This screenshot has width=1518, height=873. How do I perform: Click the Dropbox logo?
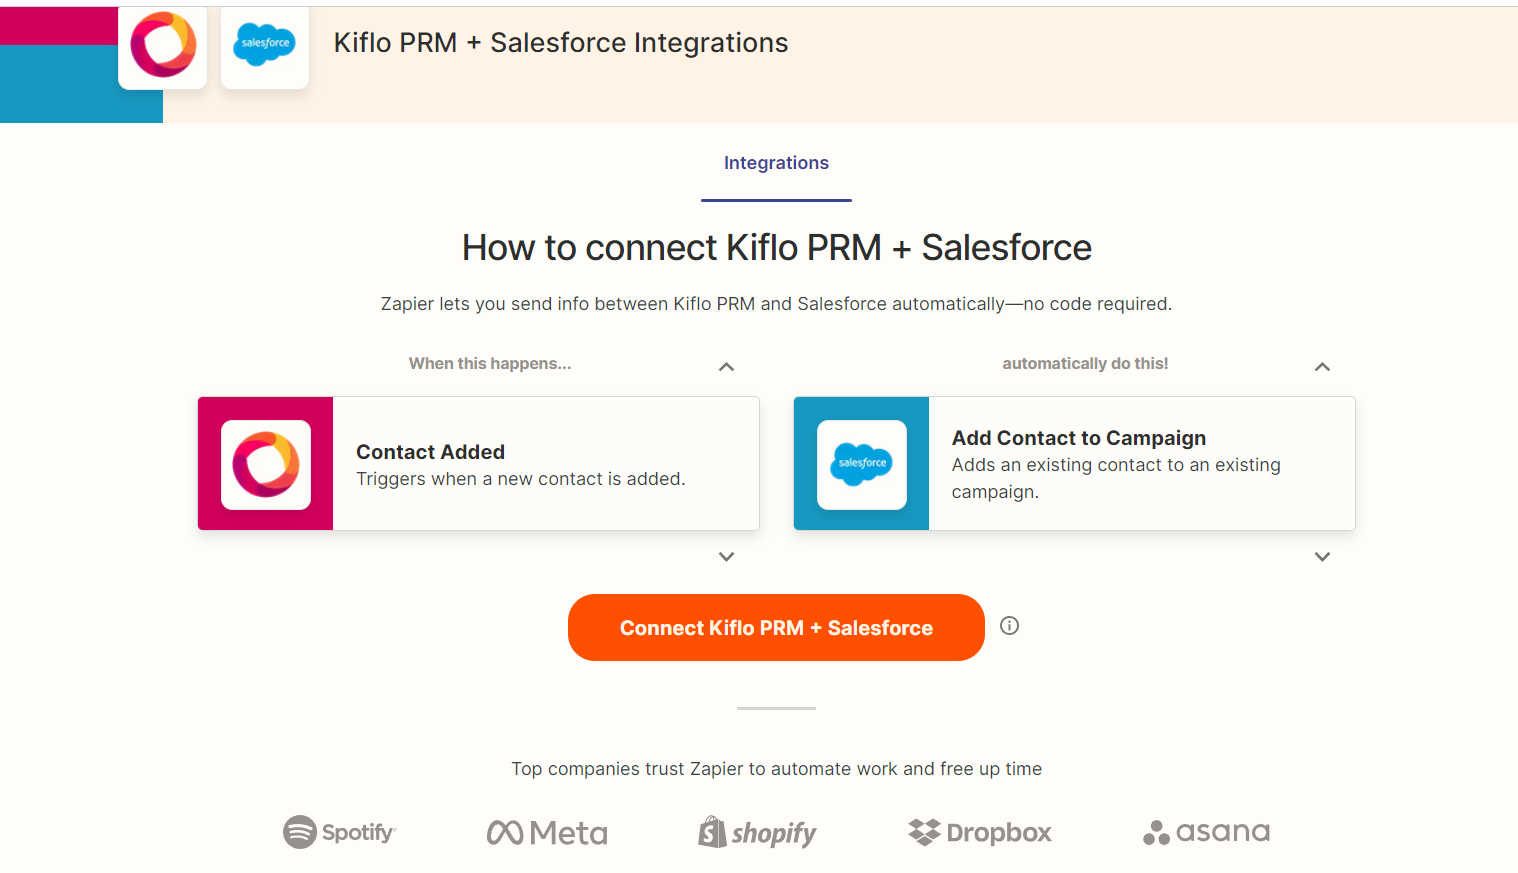(980, 832)
